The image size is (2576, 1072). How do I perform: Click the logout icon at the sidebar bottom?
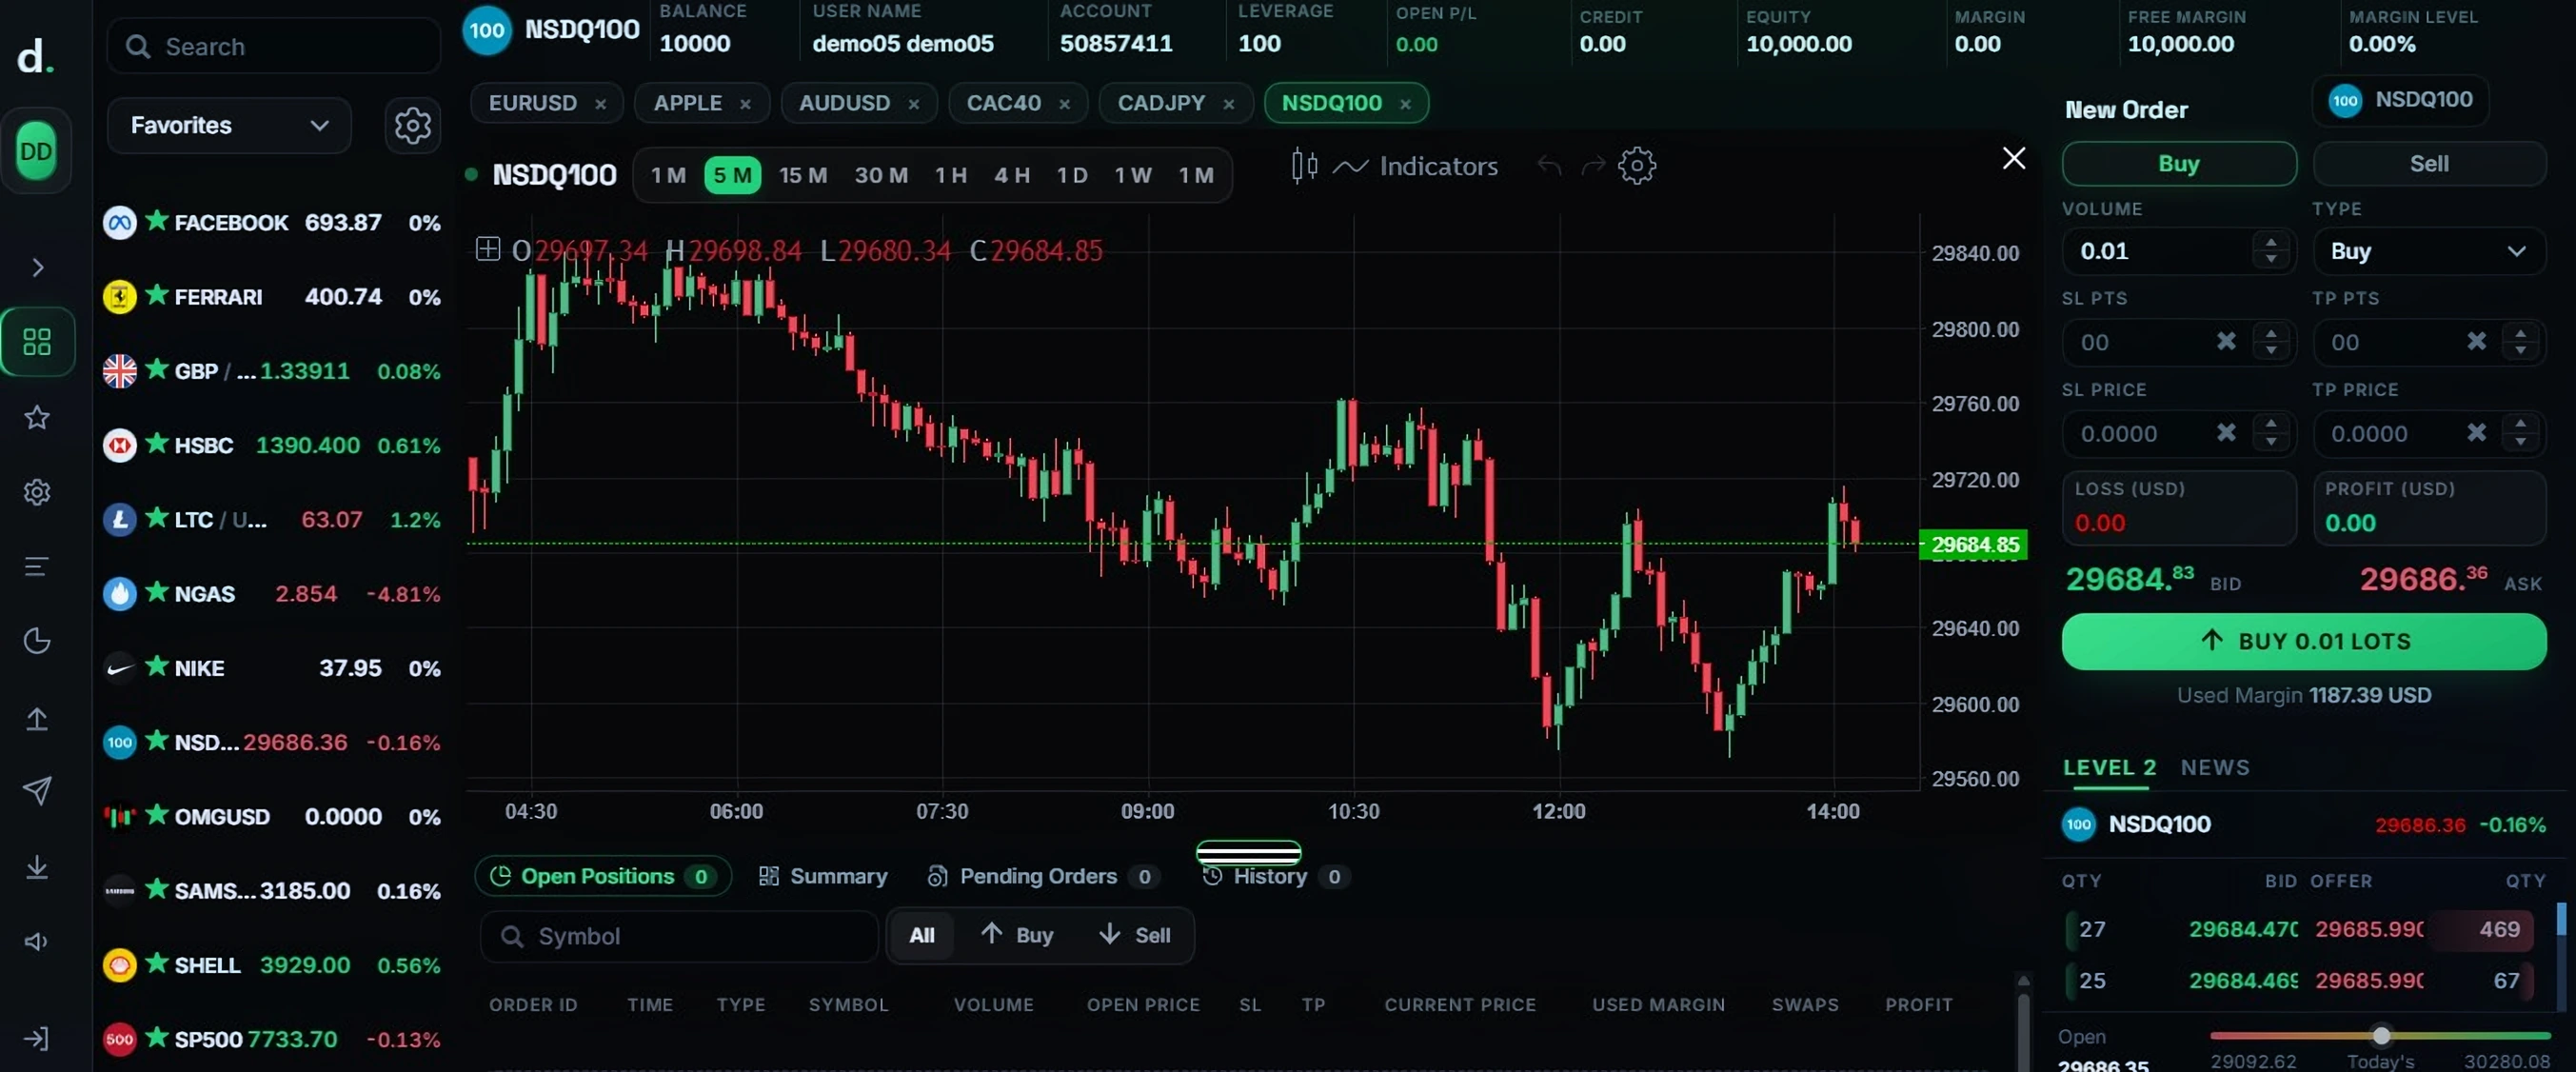click(37, 1038)
